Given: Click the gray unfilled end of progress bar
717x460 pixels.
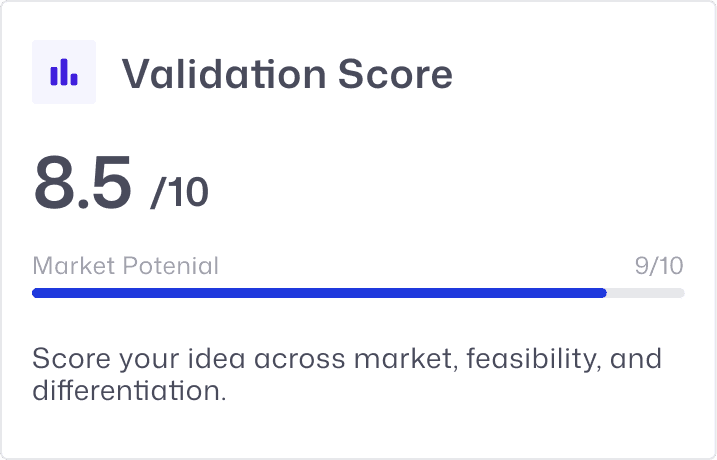Looking at the screenshot, I should pyautogui.click(x=646, y=293).
